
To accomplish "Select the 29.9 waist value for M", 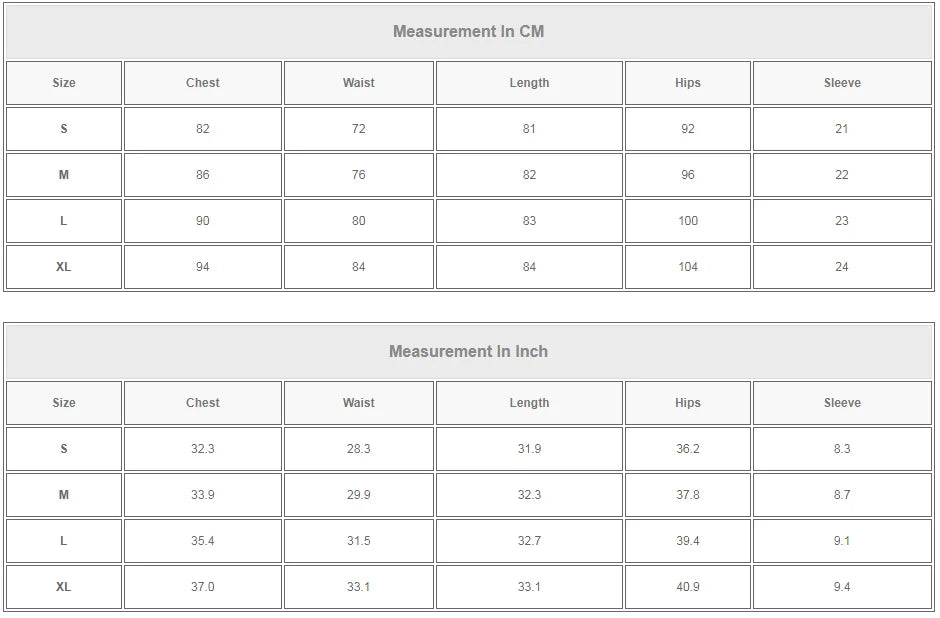I will (358, 495).
